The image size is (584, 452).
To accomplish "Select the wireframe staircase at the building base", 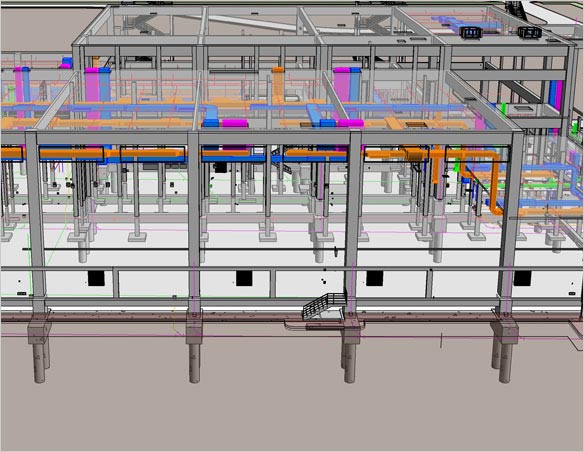I will coord(323,305).
